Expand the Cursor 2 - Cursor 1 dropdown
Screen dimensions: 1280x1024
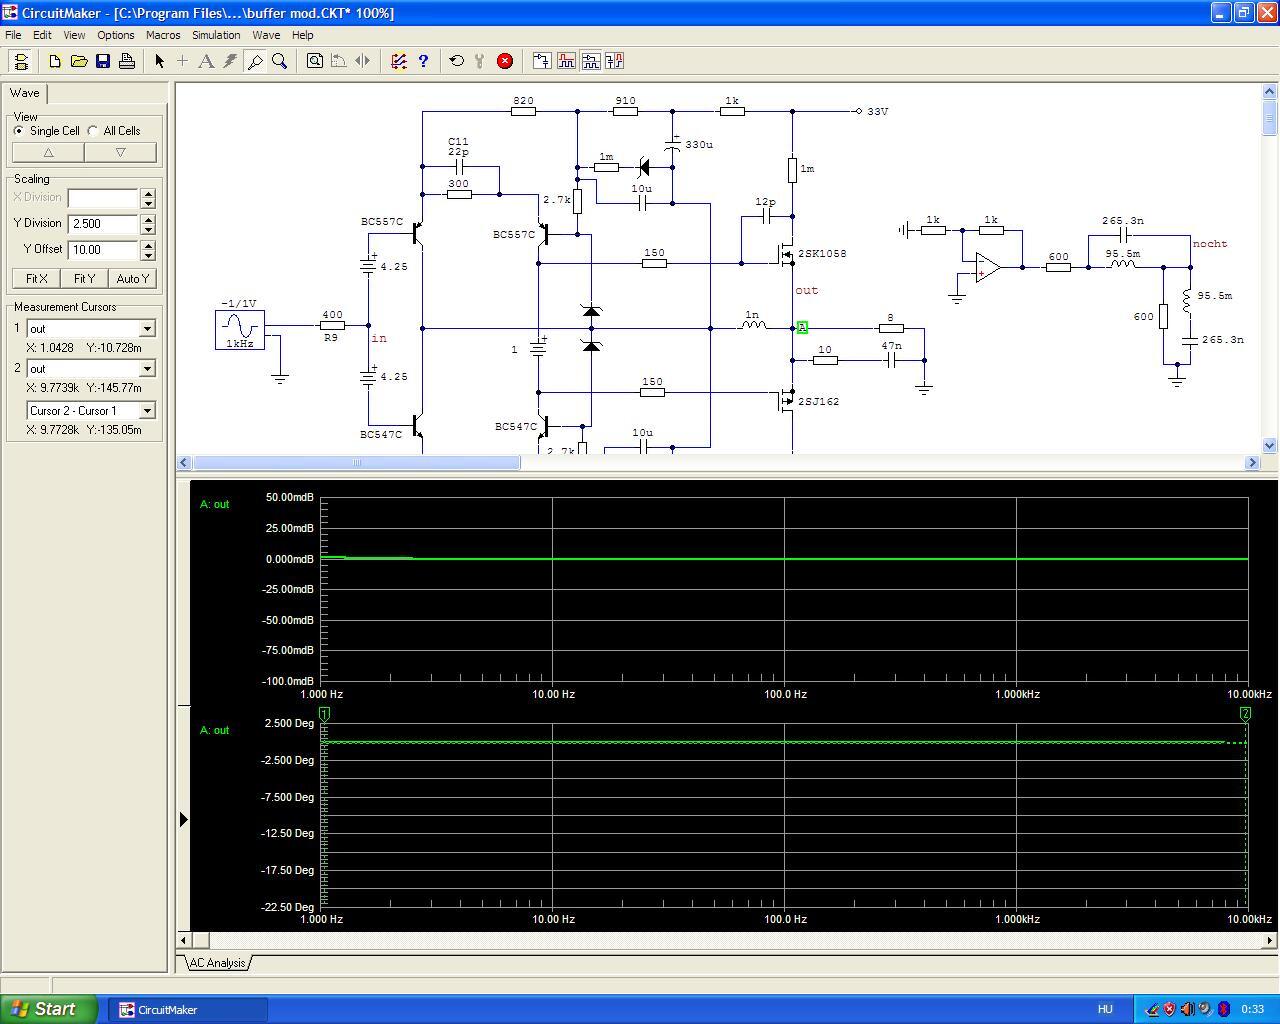coord(147,411)
